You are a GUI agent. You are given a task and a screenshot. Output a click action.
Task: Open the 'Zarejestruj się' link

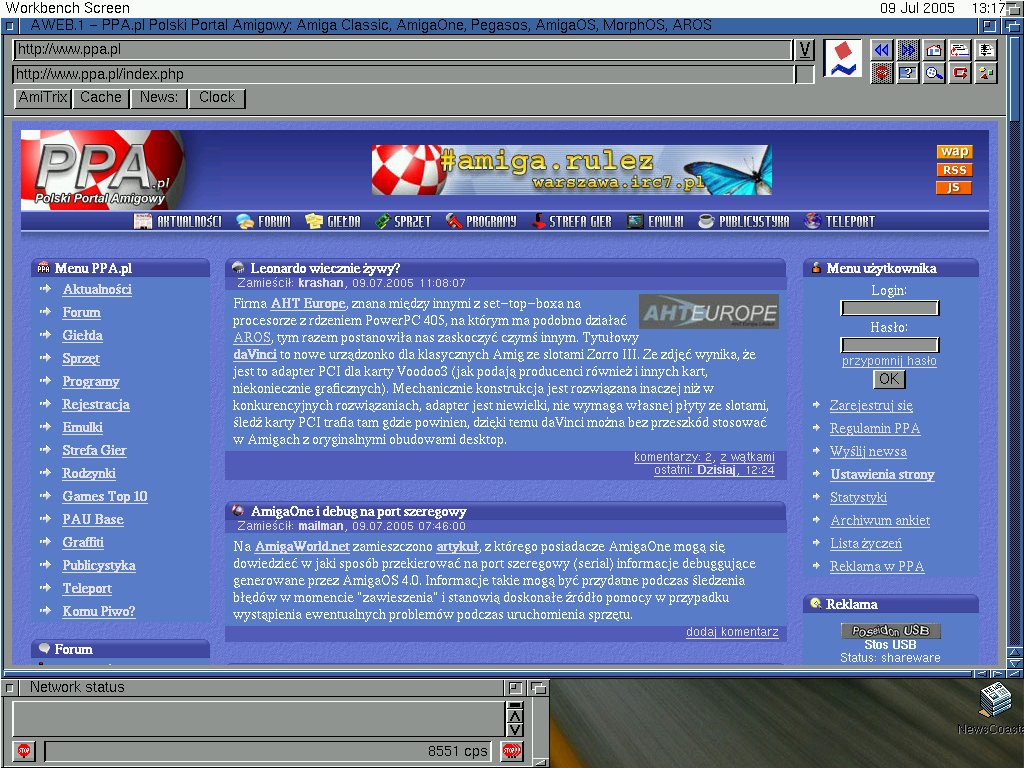point(871,406)
